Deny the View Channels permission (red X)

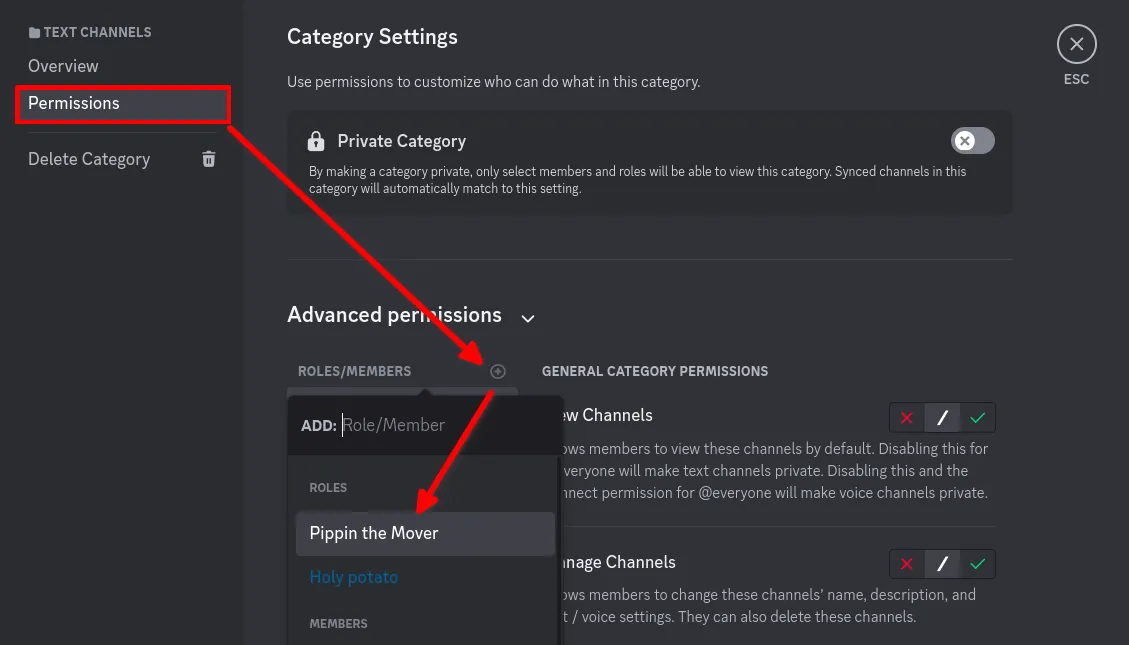pos(907,417)
